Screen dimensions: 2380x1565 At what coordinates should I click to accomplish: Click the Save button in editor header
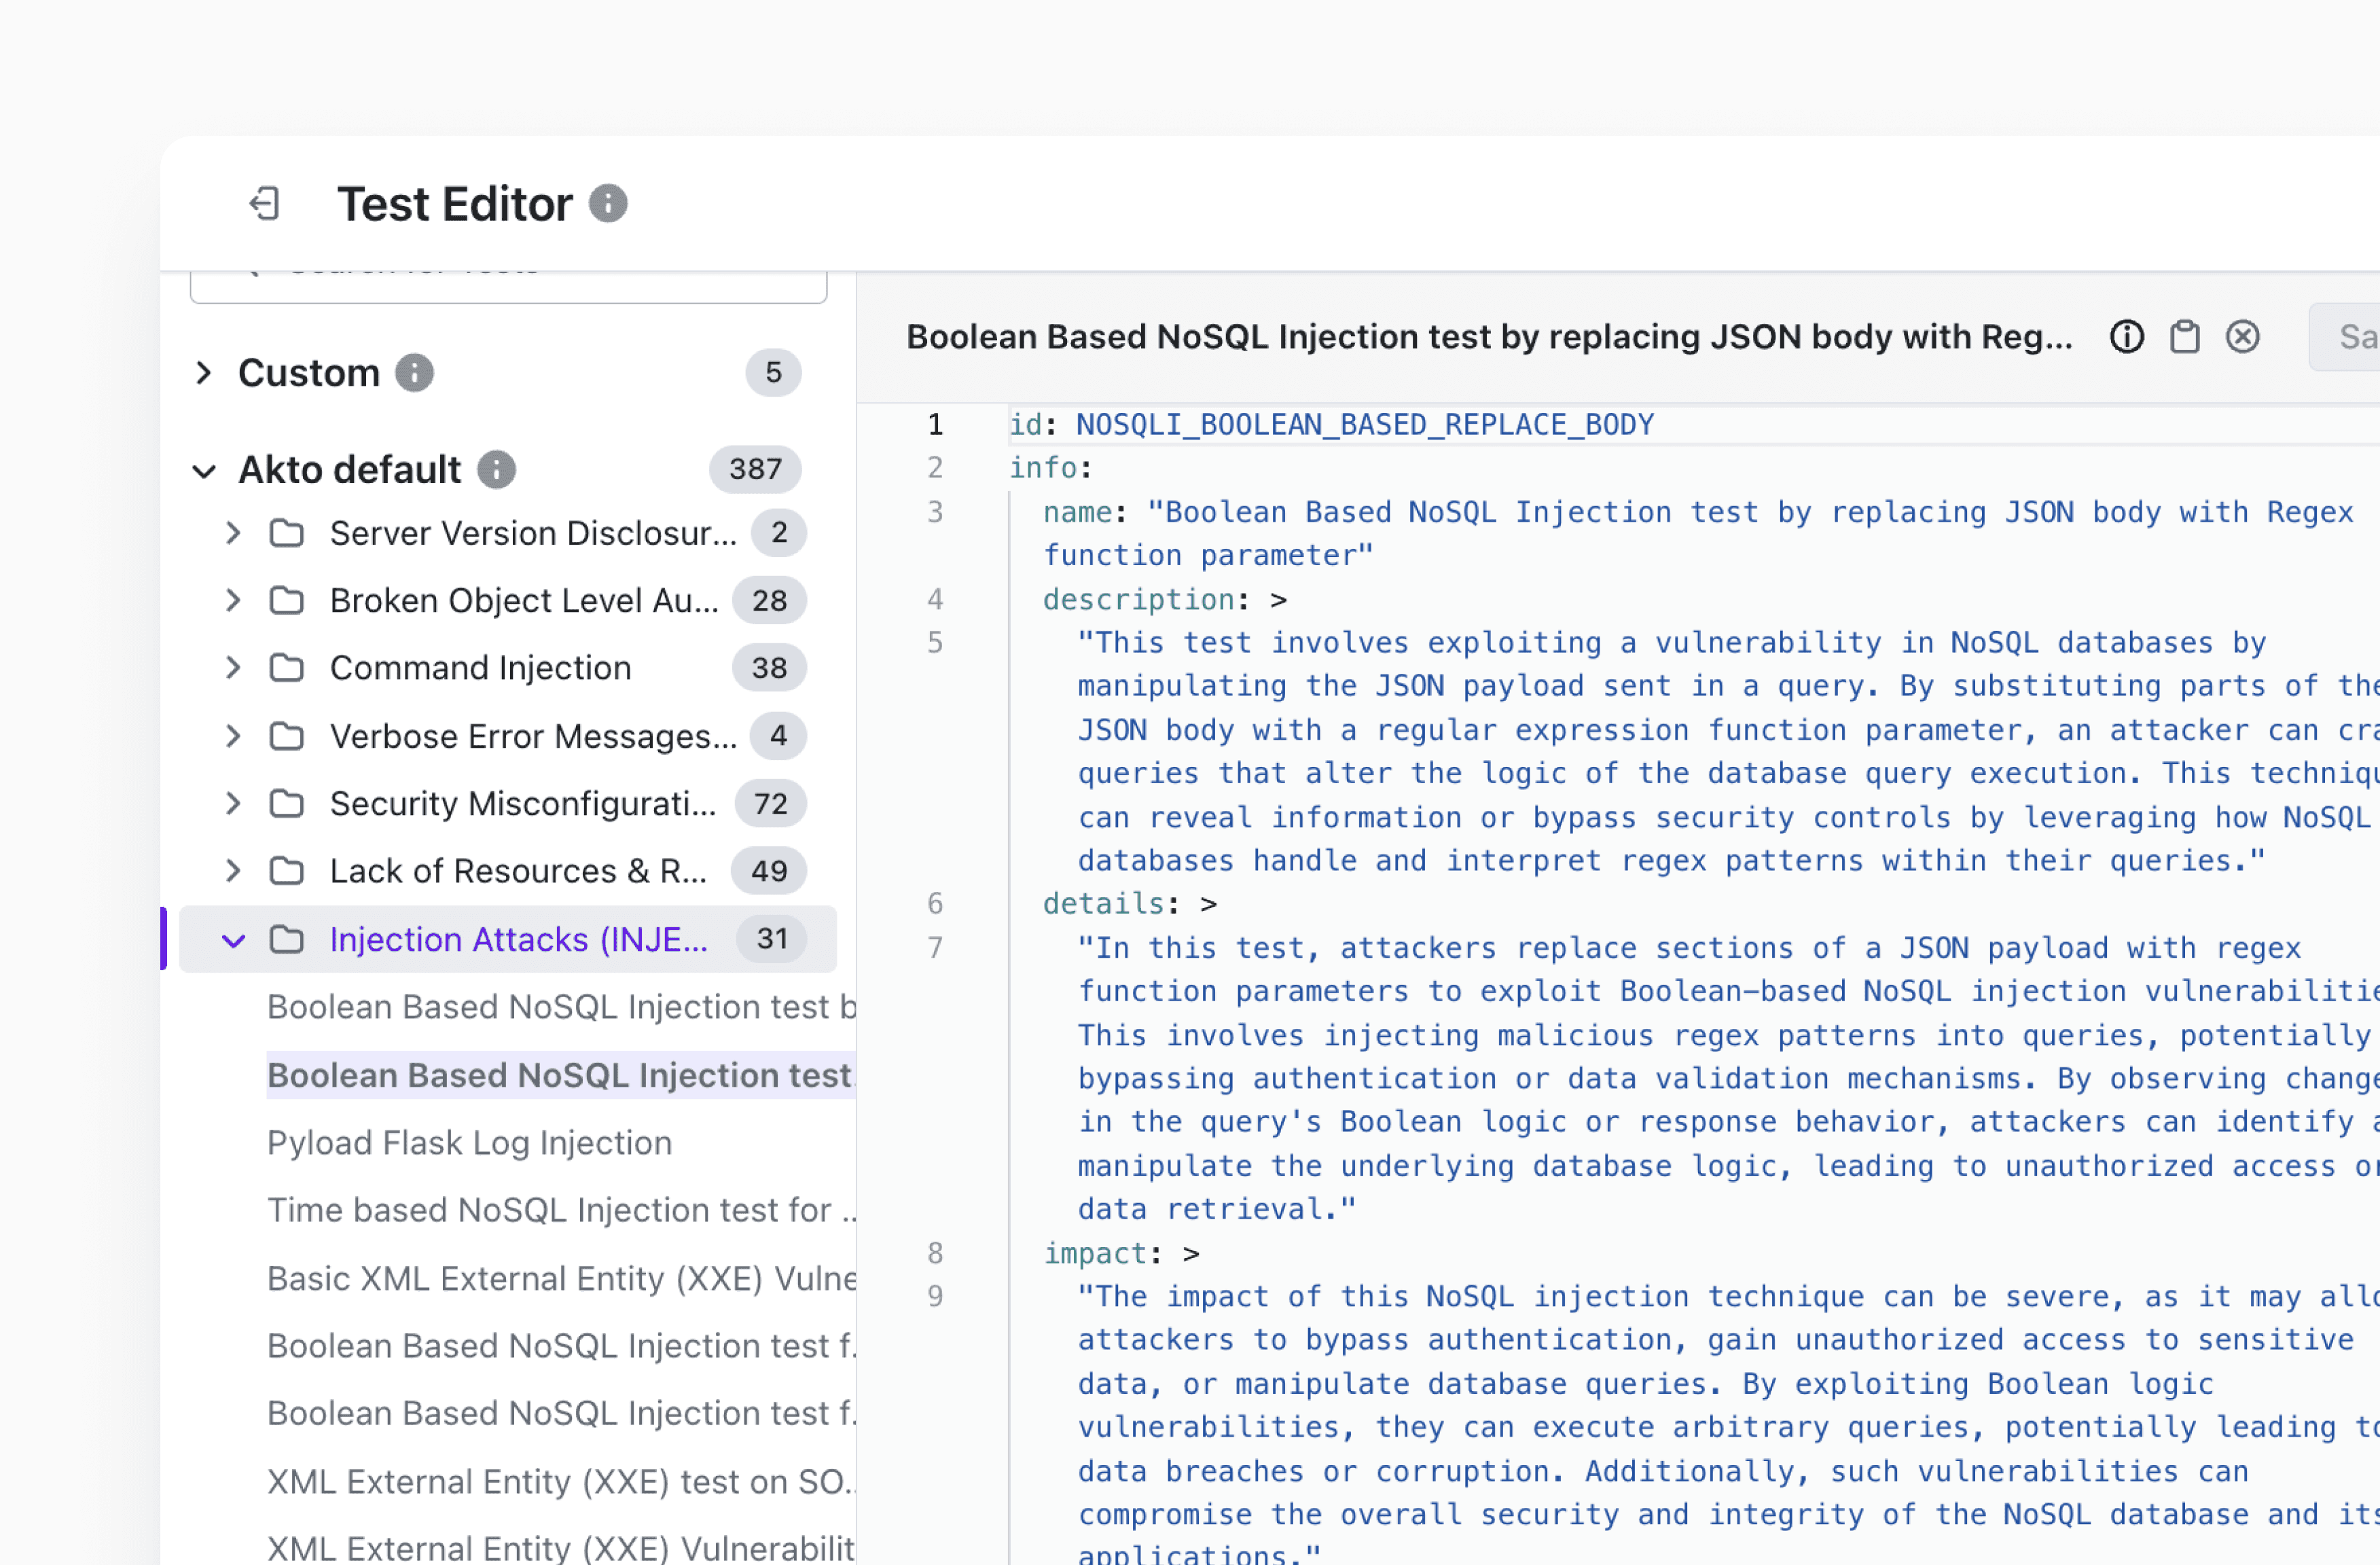[2350, 337]
